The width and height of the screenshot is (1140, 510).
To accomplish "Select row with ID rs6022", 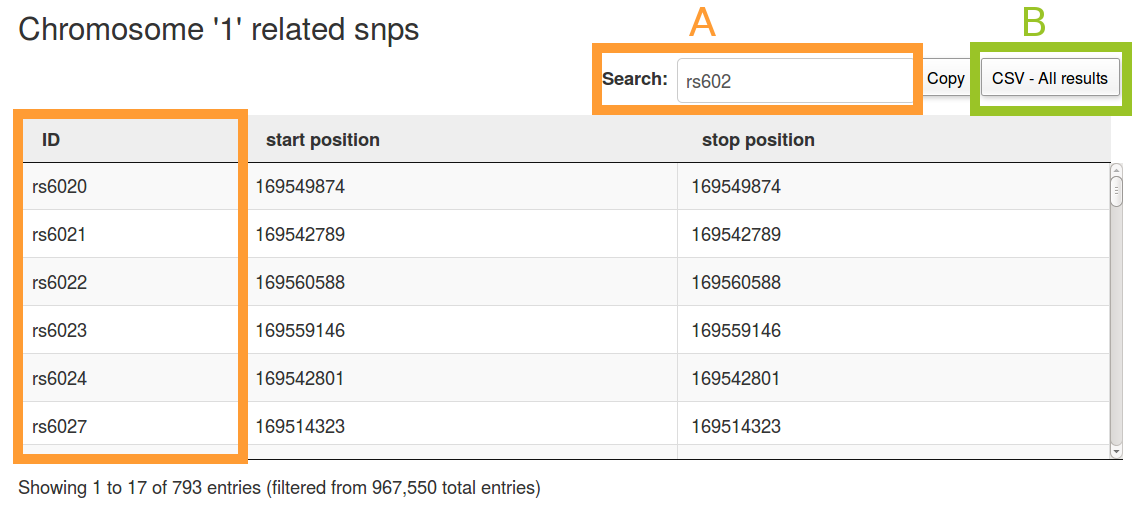I will tap(566, 282).
